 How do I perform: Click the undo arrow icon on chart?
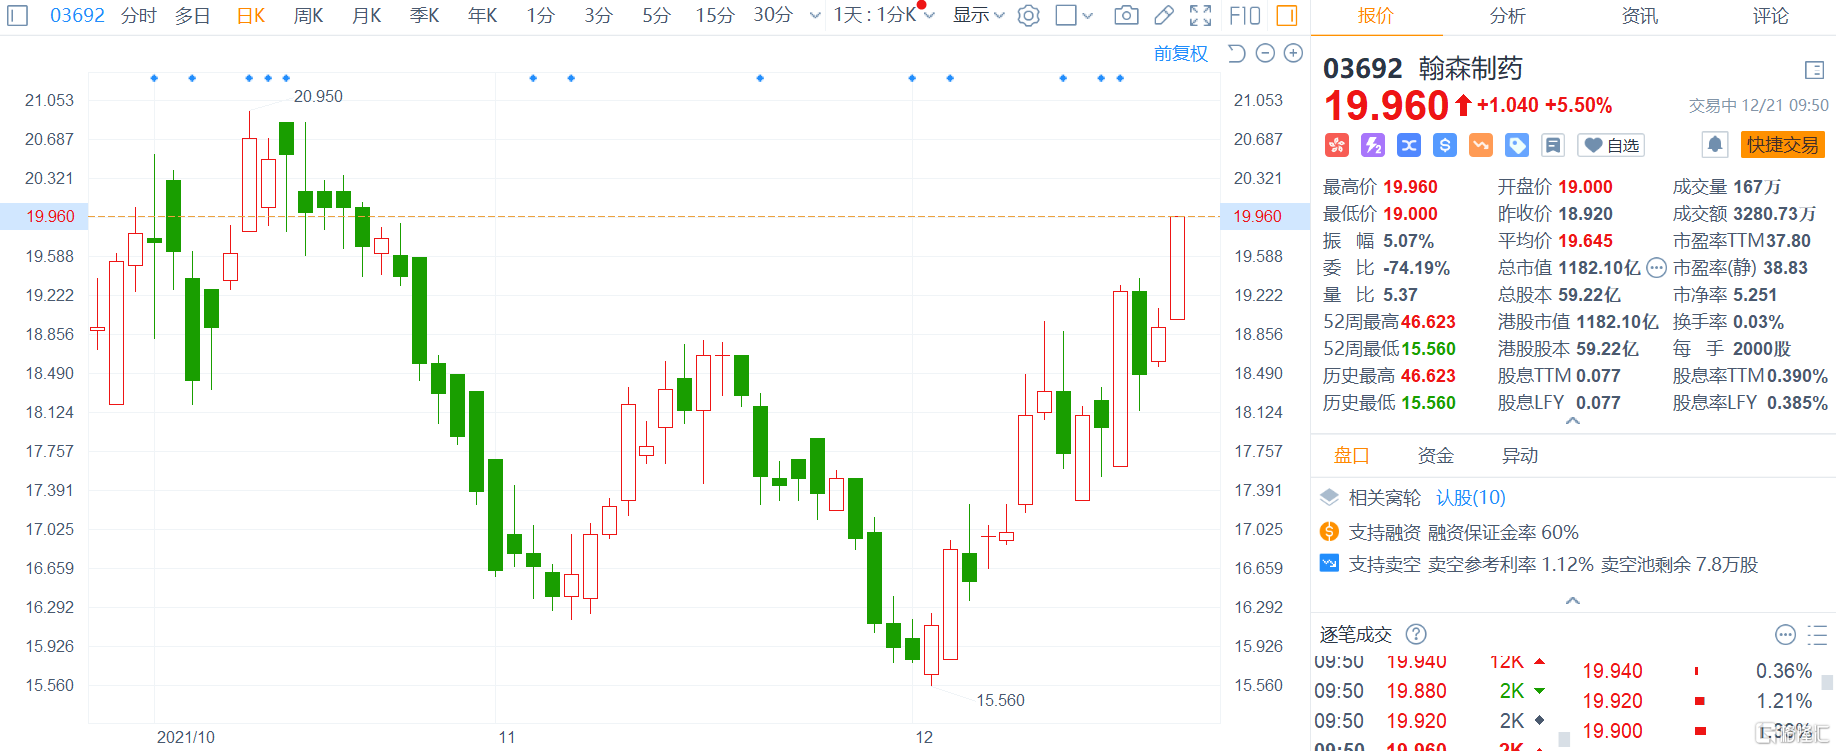(x=1237, y=54)
